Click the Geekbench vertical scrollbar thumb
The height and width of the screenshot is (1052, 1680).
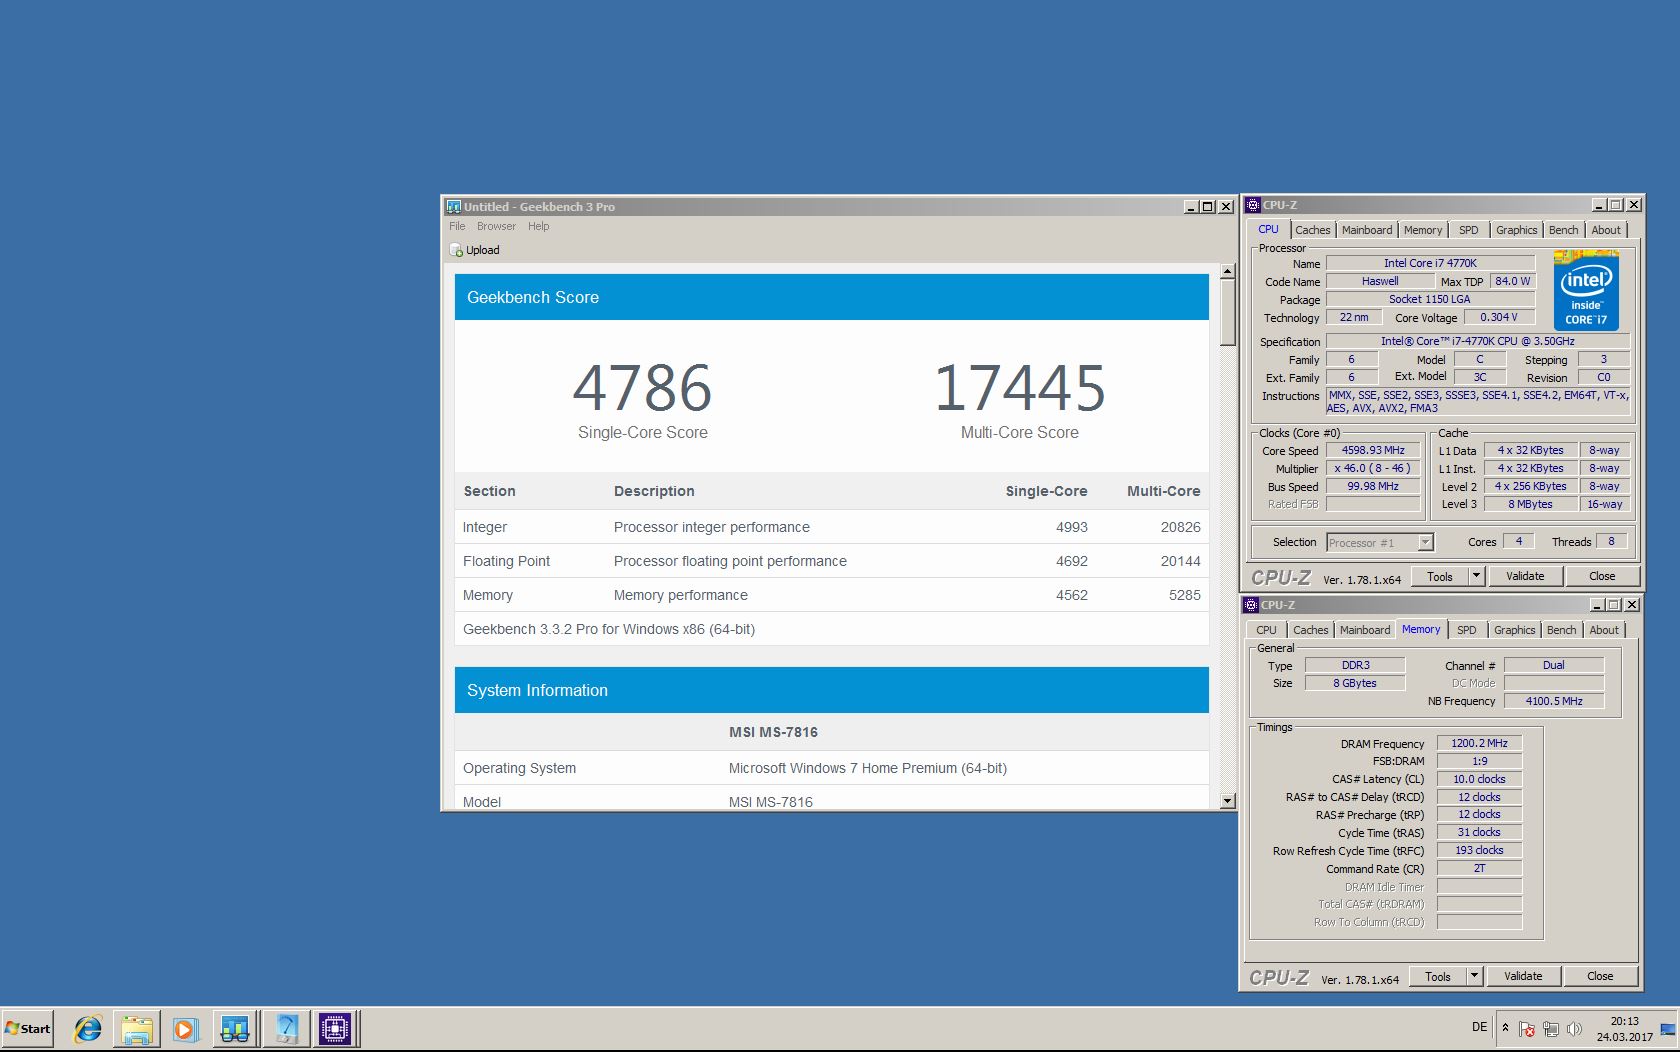1228,313
